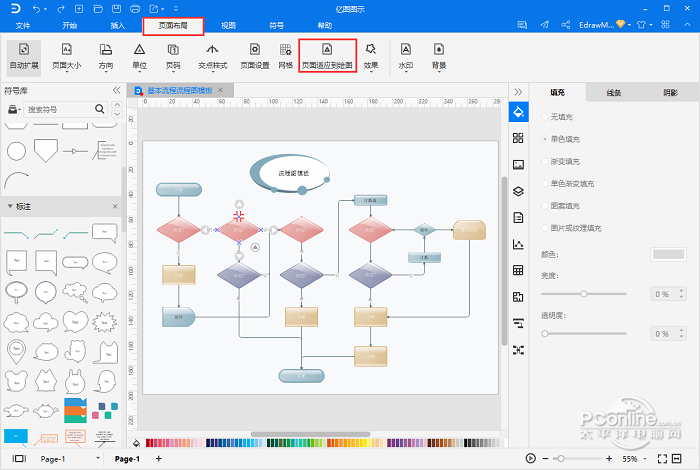This screenshot has width=700, height=470.
Task: Switch to the 线条 line tab
Action: click(614, 93)
